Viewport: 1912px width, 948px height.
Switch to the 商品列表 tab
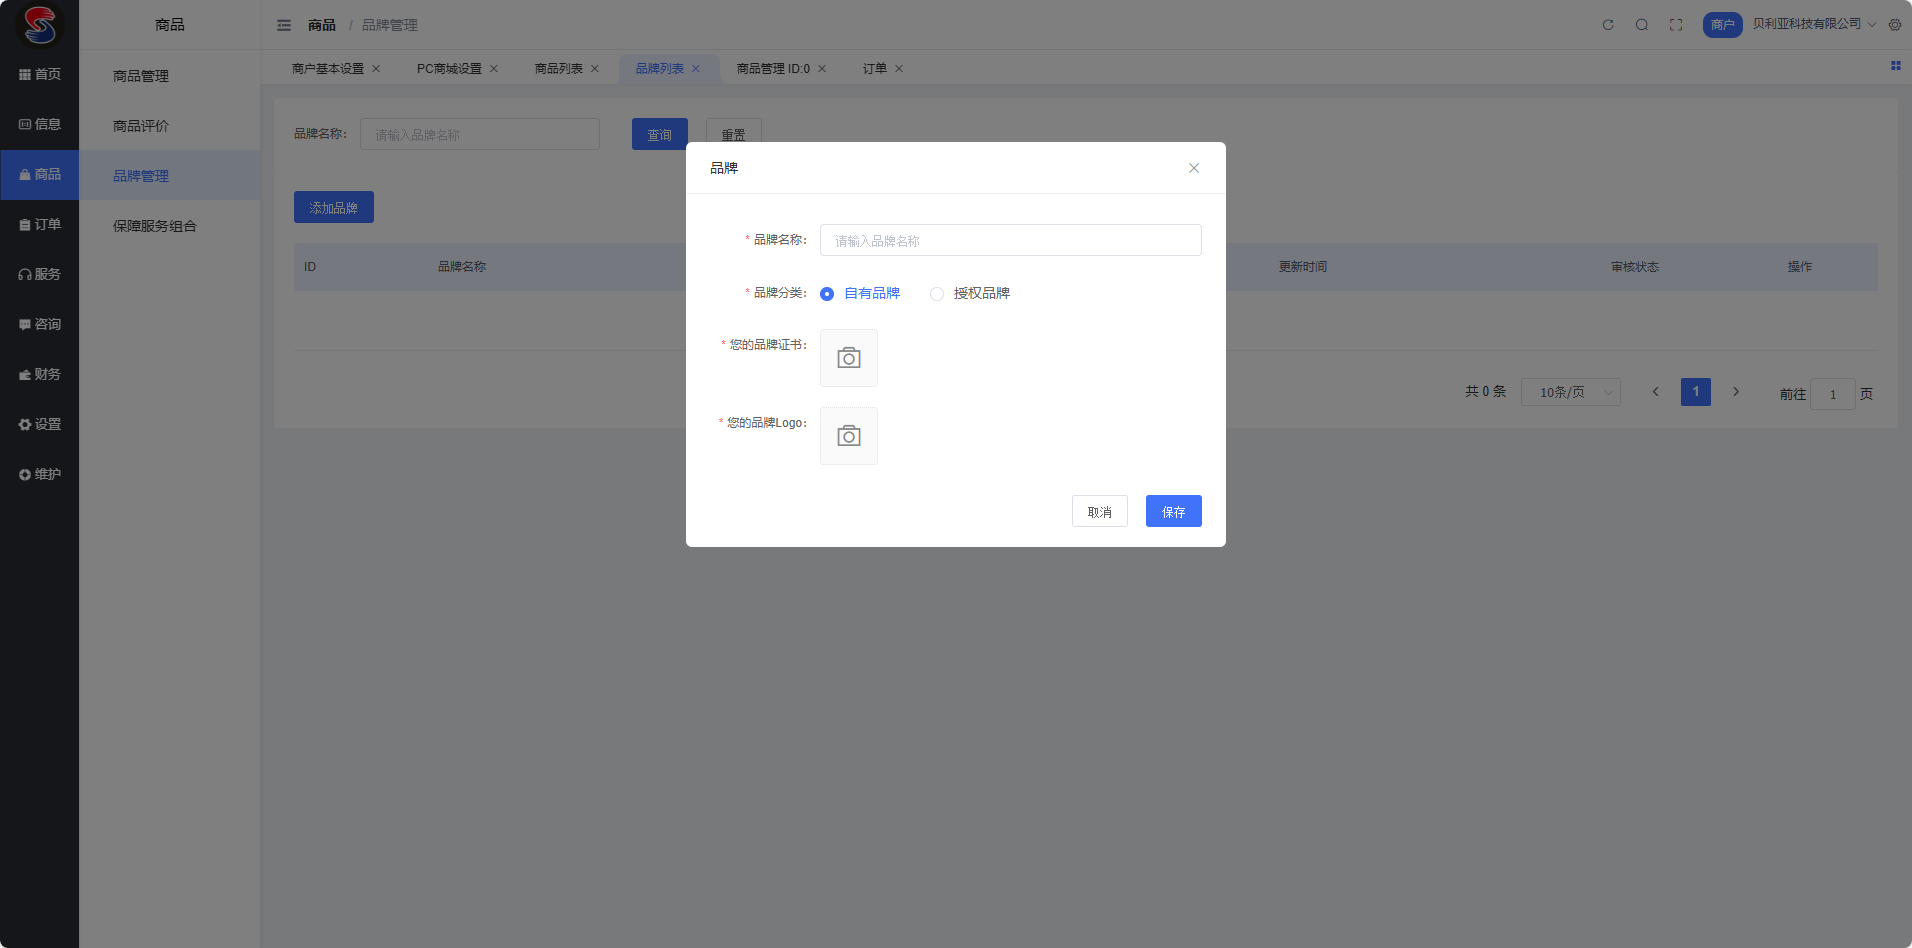pyautogui.click(x=558, y=69)
